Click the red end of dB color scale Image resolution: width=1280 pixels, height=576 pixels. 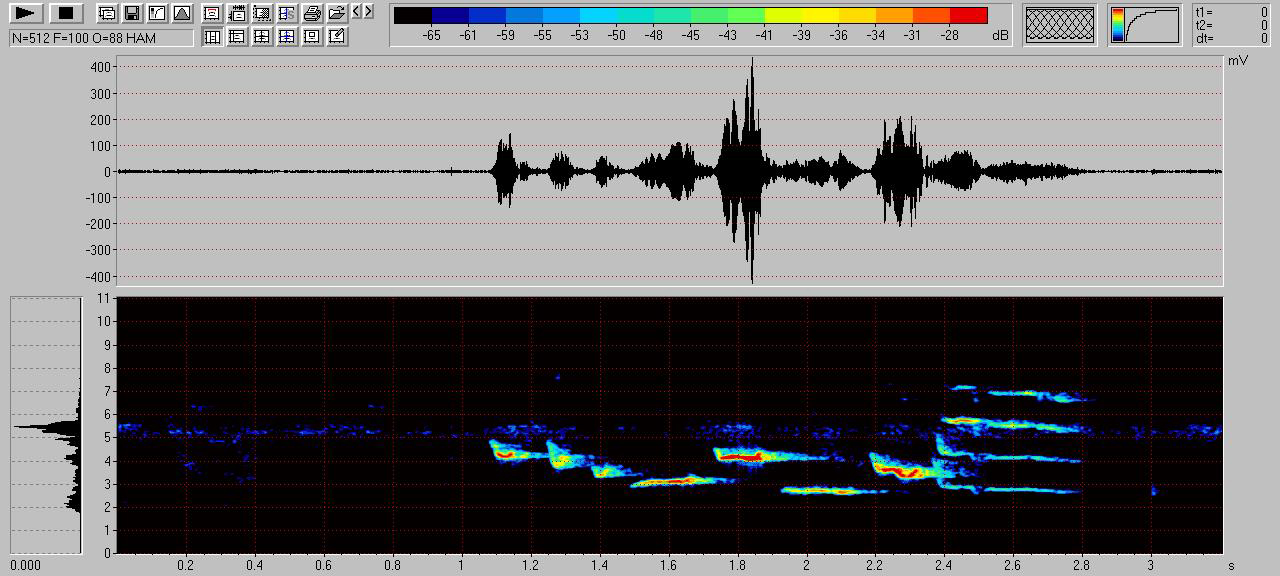click(x=968, y=15)
